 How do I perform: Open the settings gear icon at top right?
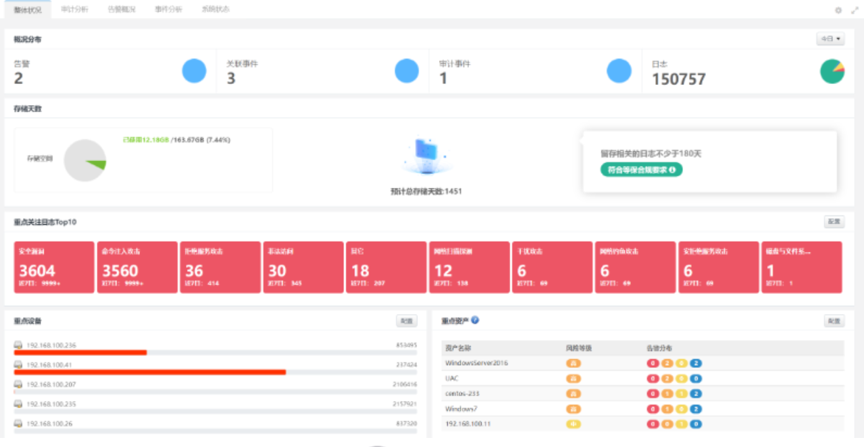point(838,10)
